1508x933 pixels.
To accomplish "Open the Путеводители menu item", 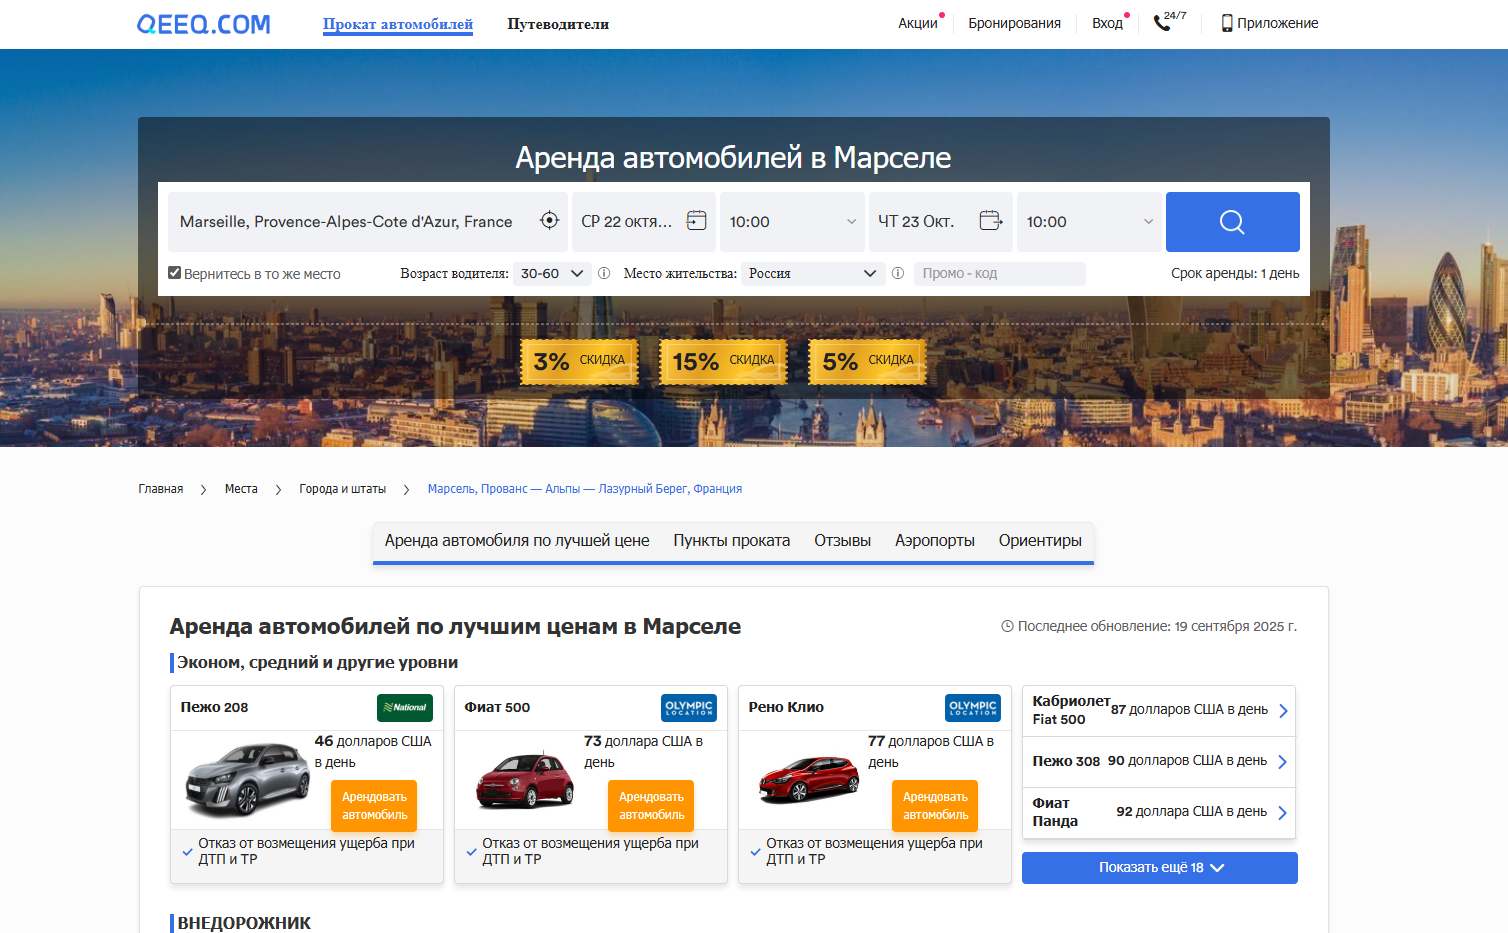I will pos(557,24).
